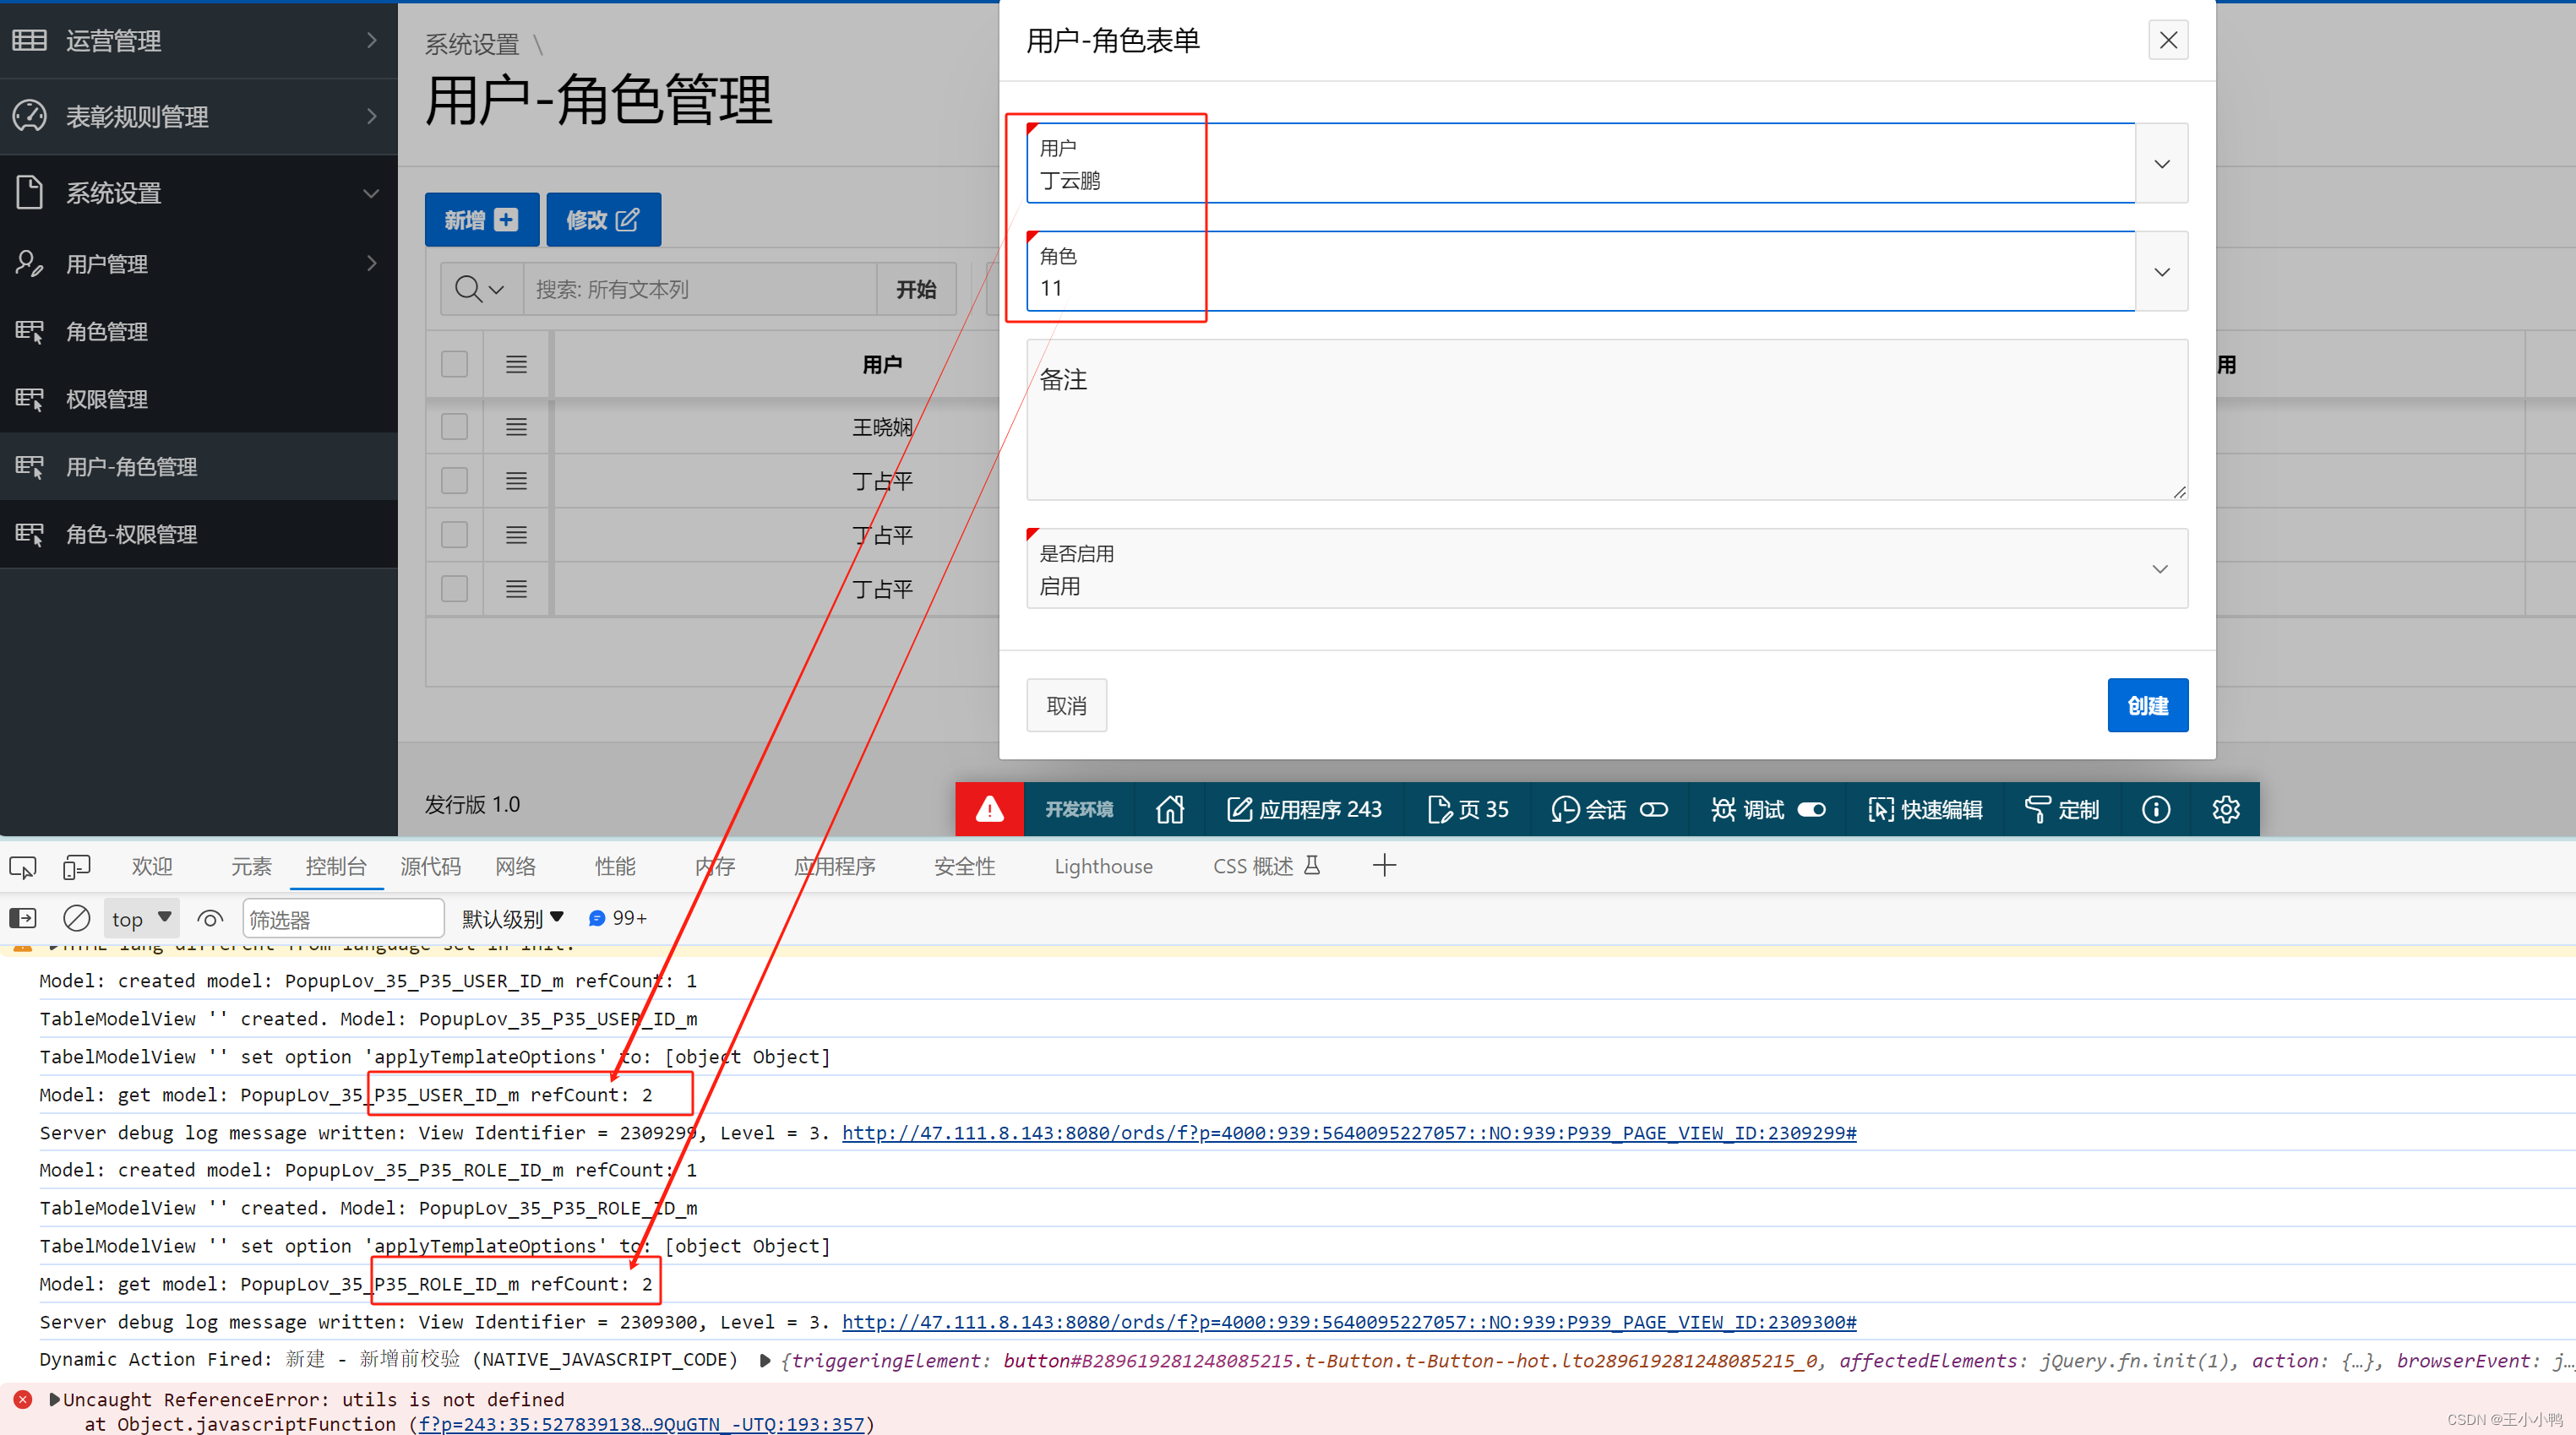Activate 快速编辑 quick edit
2576x1435 pixels.
tap(1925, 809)
